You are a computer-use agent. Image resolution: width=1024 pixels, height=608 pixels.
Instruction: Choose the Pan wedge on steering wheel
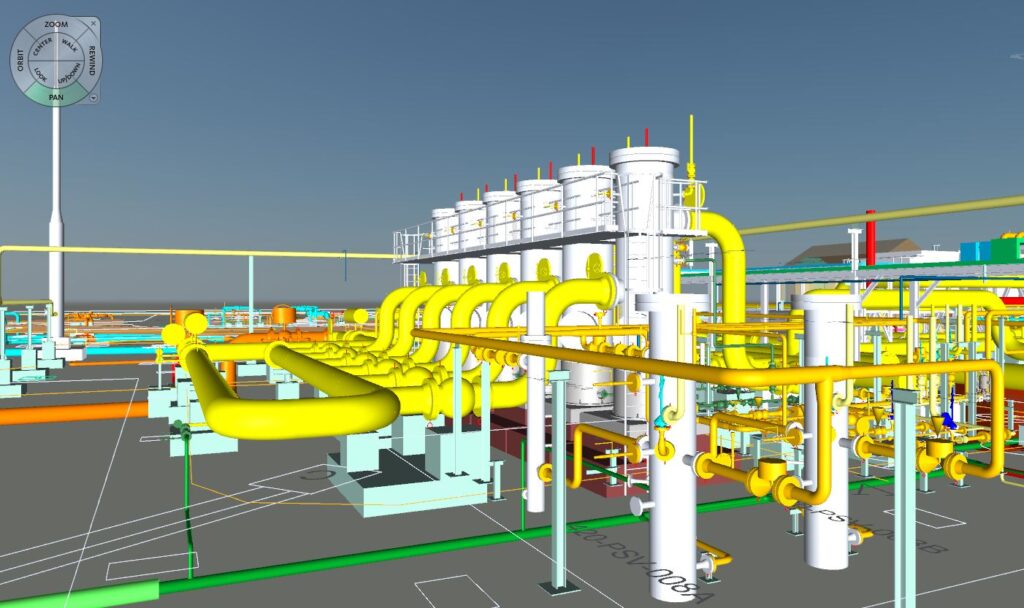click(56, 97)
